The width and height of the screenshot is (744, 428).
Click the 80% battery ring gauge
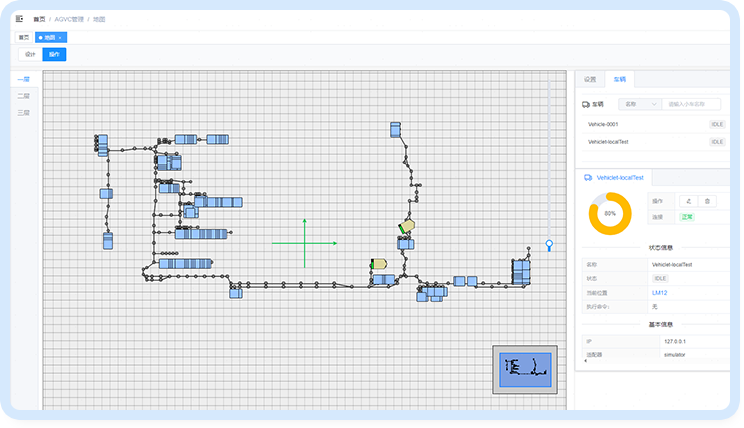coord(610,213)
